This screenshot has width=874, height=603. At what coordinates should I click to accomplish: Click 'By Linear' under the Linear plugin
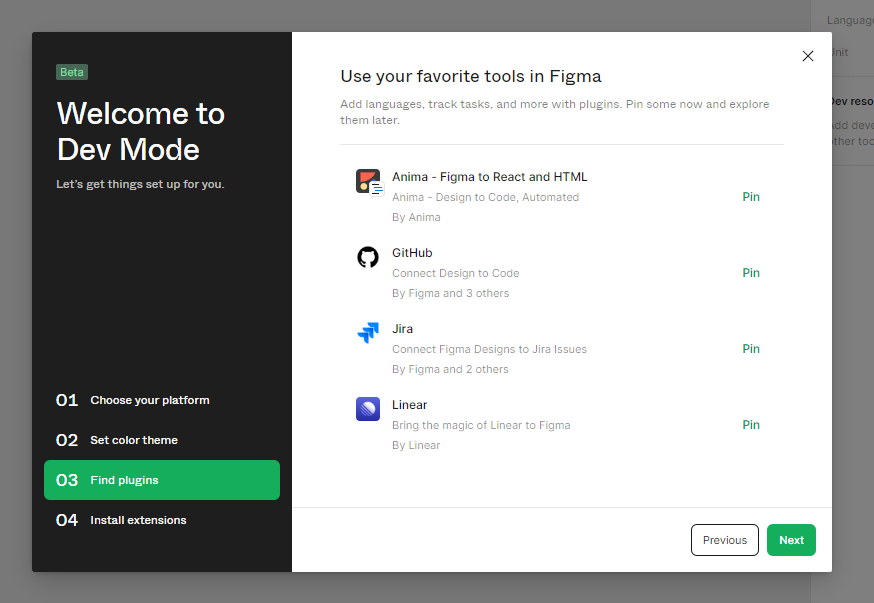[x=416, y=445]
